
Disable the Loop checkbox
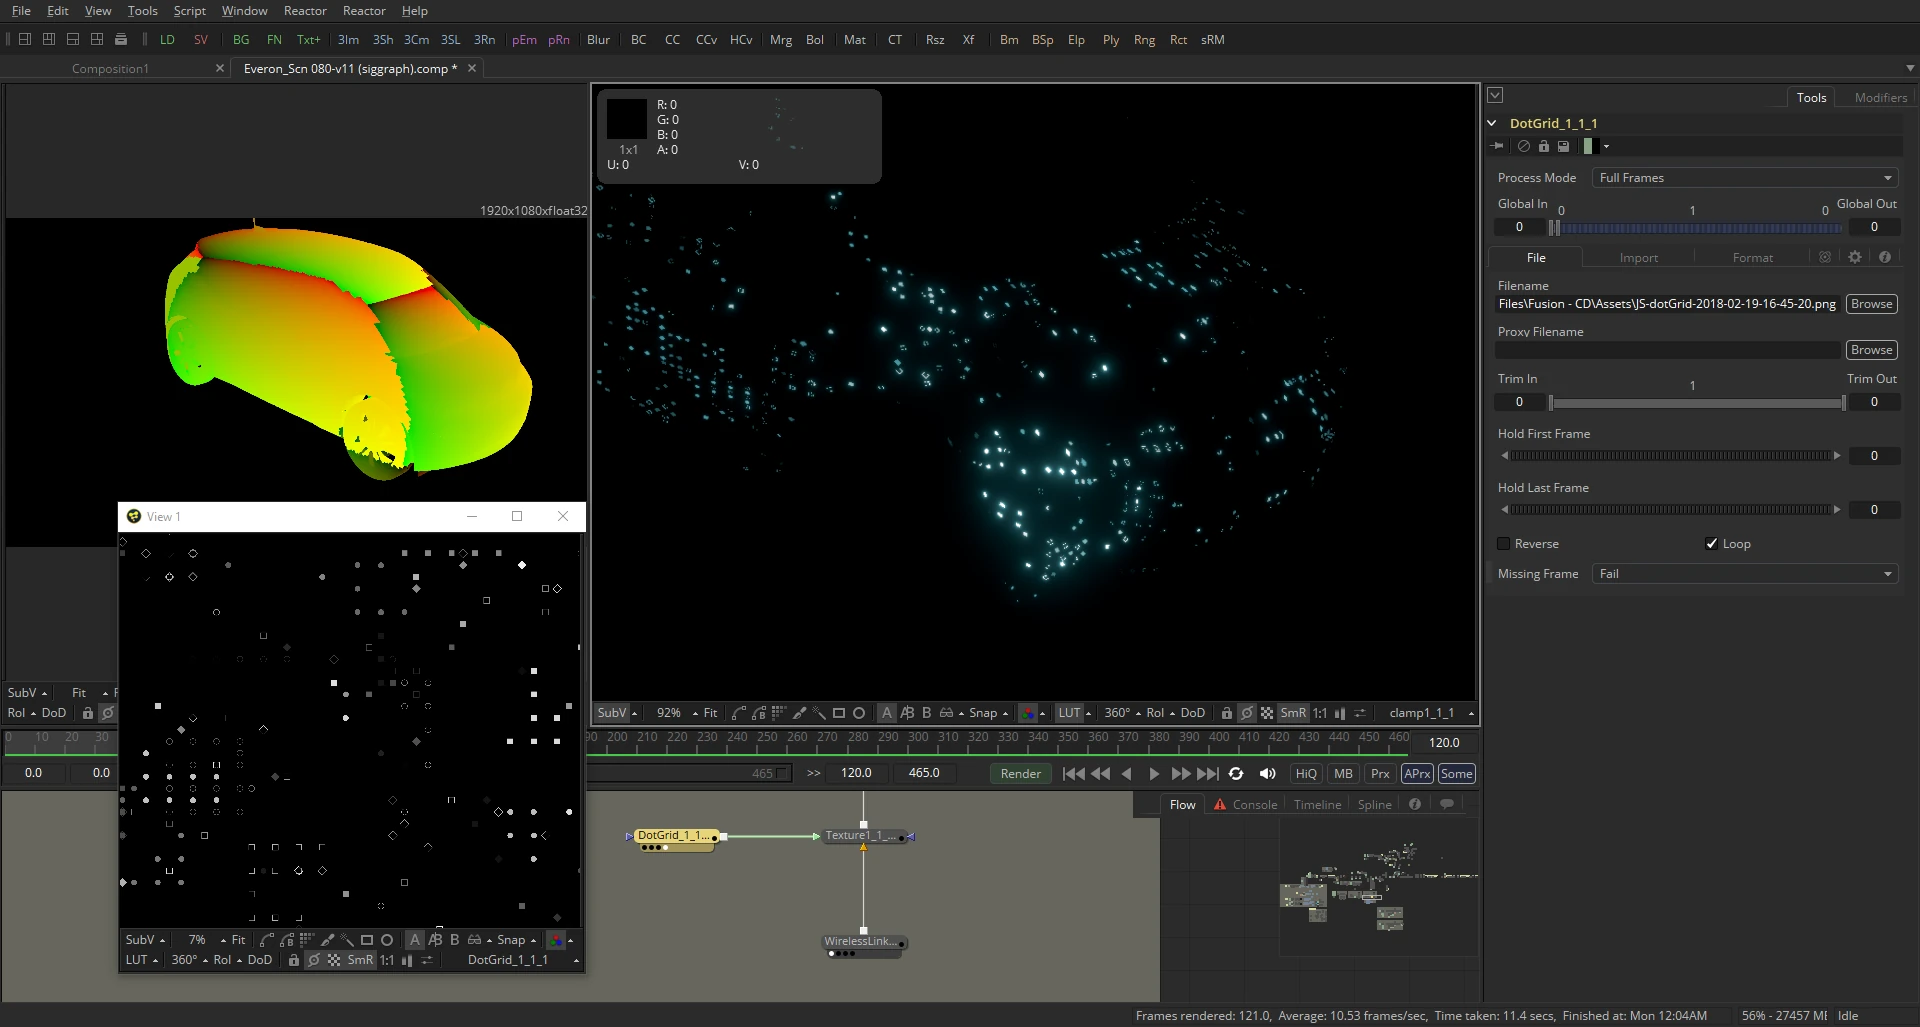pos(1711,544)
